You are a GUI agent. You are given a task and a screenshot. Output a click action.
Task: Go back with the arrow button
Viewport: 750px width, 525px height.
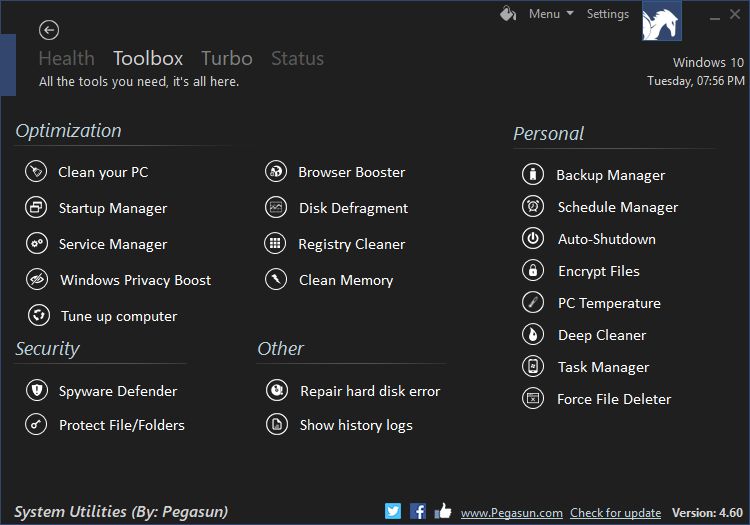pos(49,30)
